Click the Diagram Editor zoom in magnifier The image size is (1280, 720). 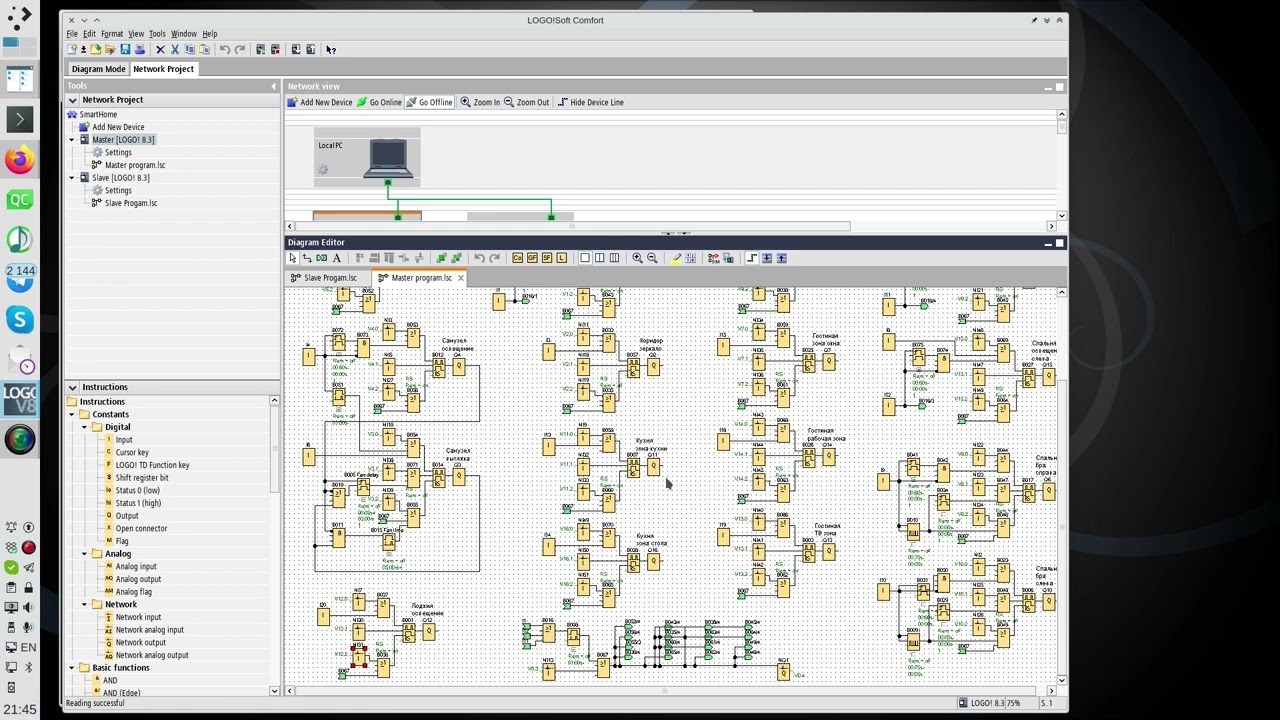637,258
